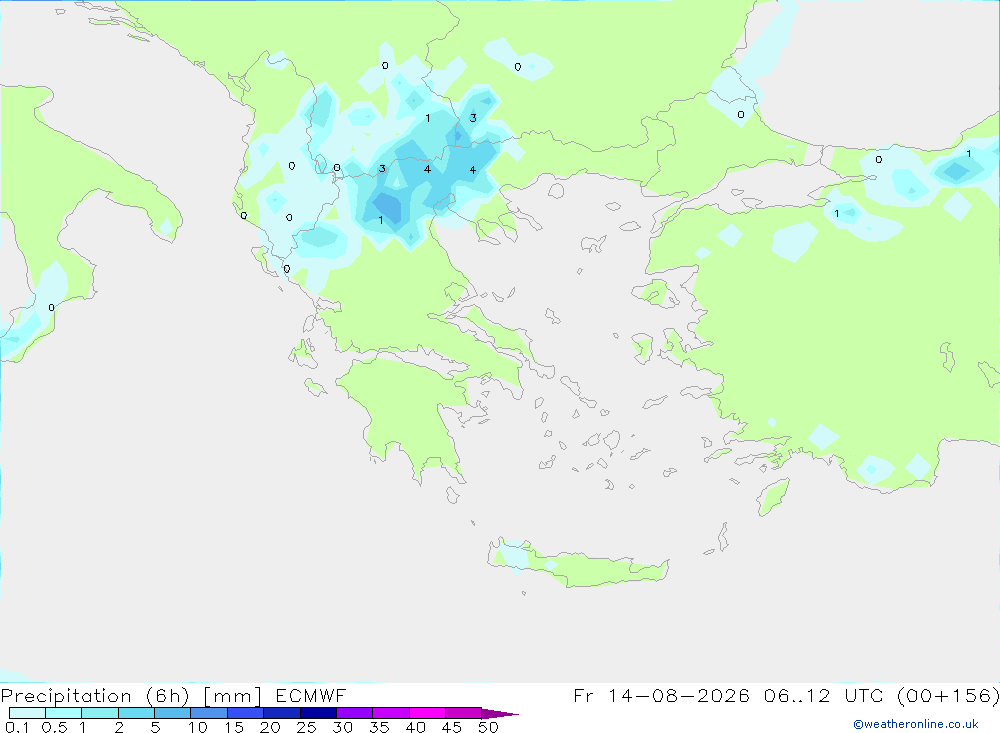Pick the 40–45 mm magenta legend swatch
Image resolution: width=1000 pixels, height=733 pixels.
coord(427,713)
